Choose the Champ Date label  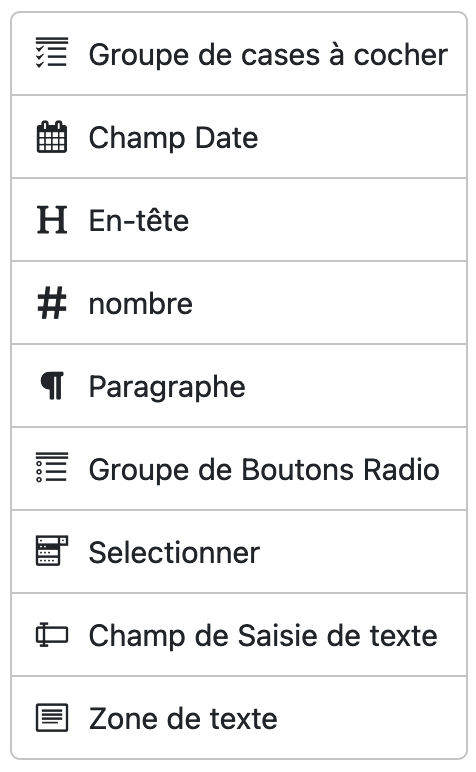173,137
